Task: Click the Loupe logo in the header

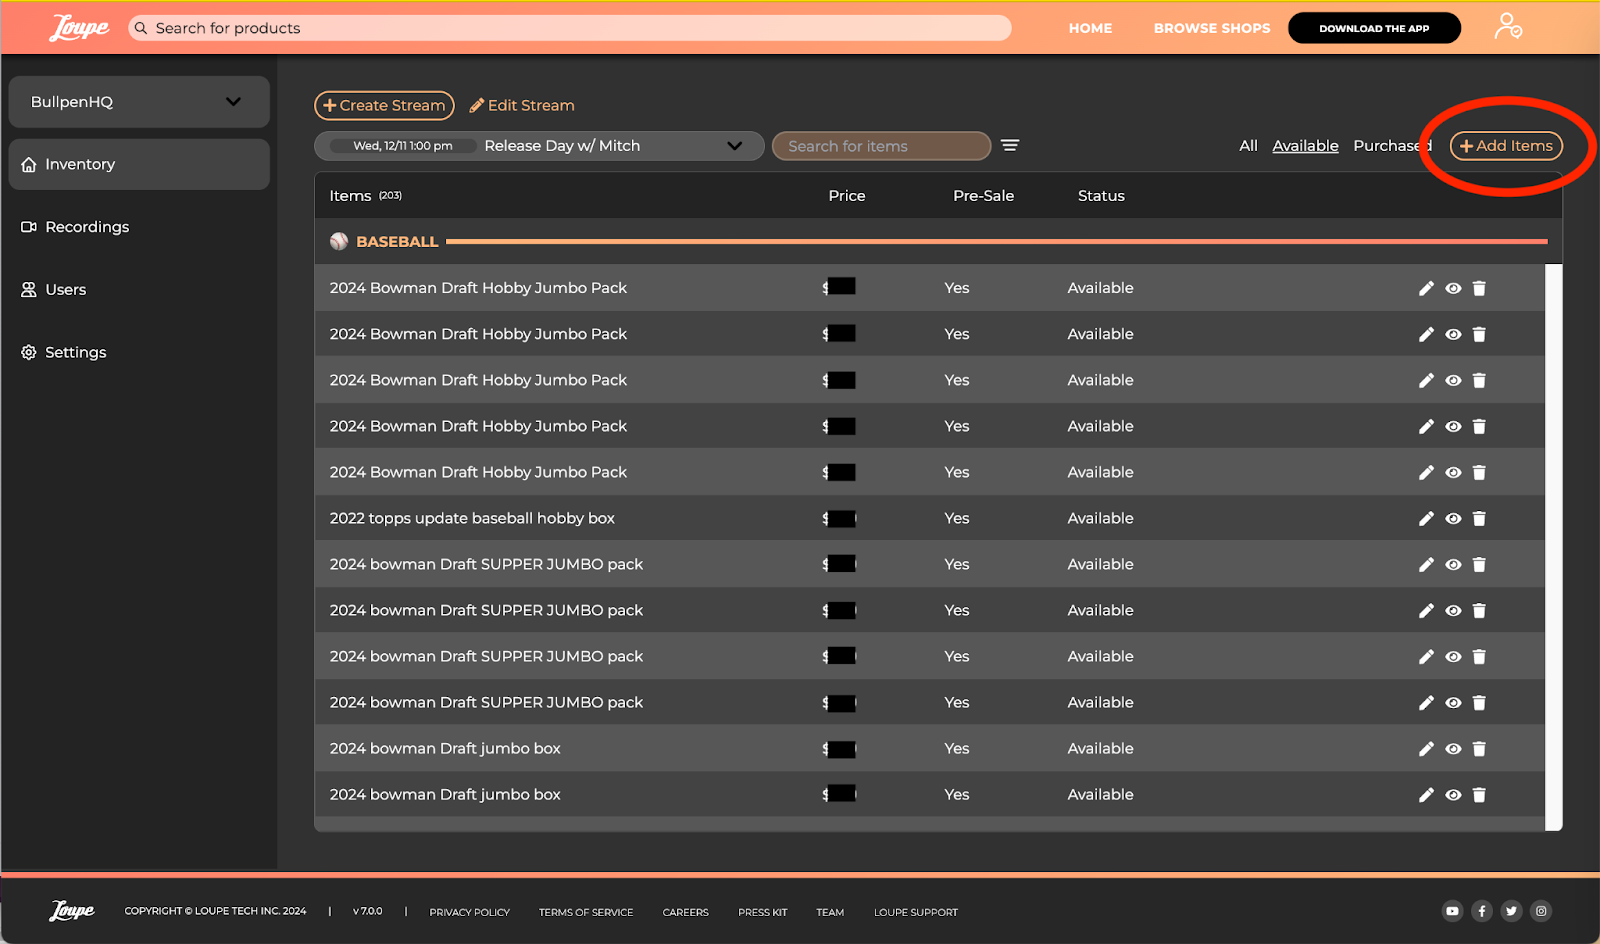Action: (79, 28)
